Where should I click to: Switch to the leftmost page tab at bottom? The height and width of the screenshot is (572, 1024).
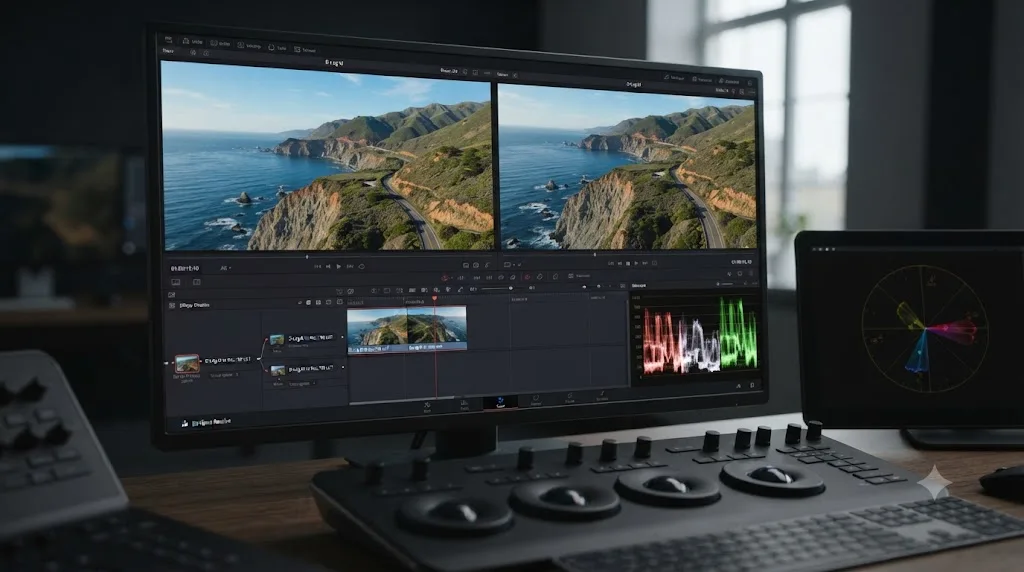click(x=427, y=407)
